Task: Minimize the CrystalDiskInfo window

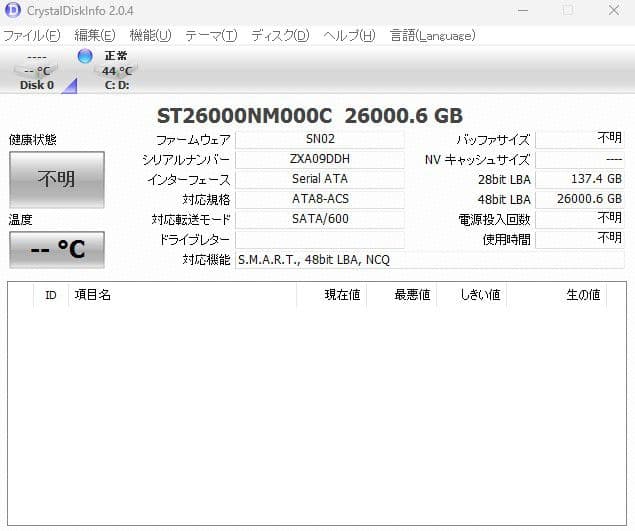Action: 523,10
